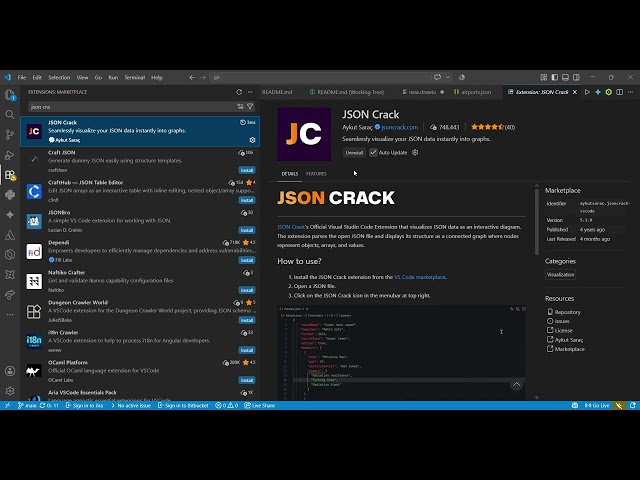Open the main branch indicator in status bar
Image resolution: width=640 pixels, height=480 pixels.
[27, 406]
